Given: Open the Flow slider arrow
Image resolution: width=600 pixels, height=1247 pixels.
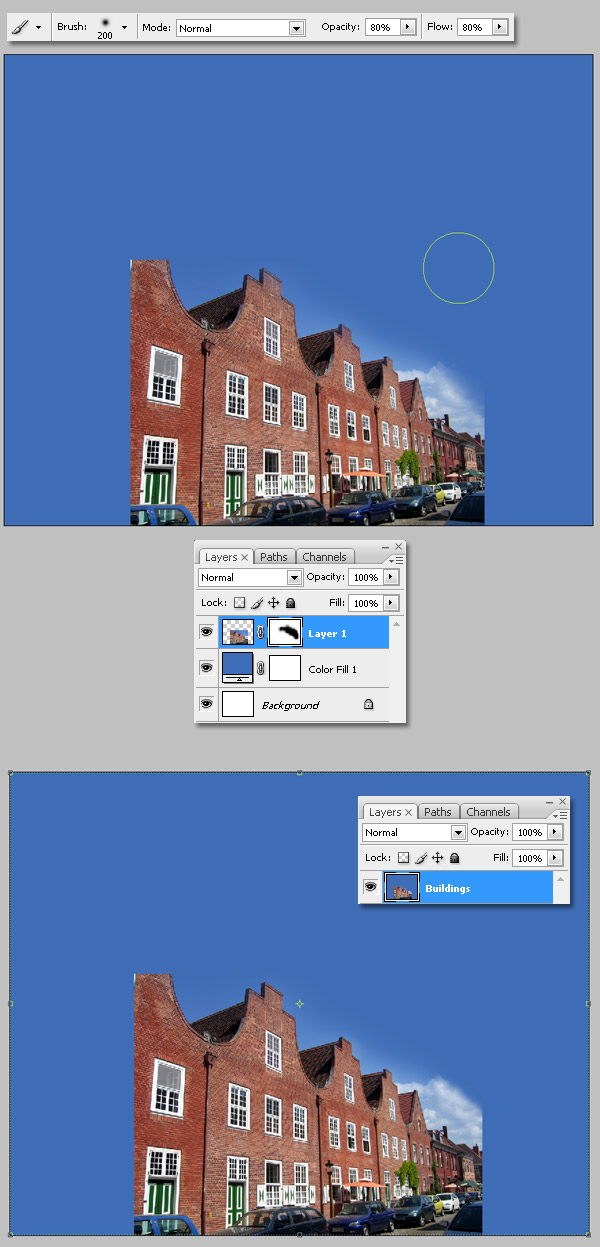Looking at the screenshot, I should pos(500,28).
